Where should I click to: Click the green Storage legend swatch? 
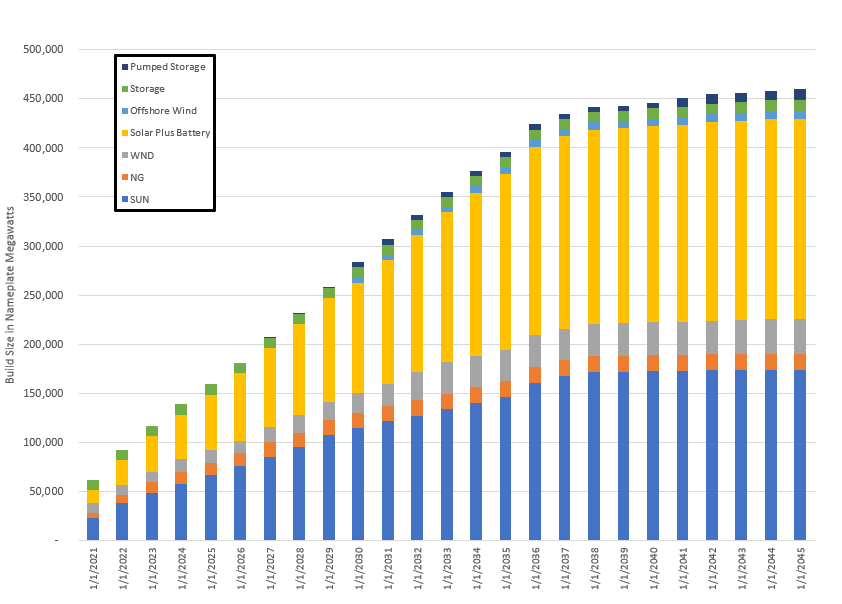click(125, 89)
